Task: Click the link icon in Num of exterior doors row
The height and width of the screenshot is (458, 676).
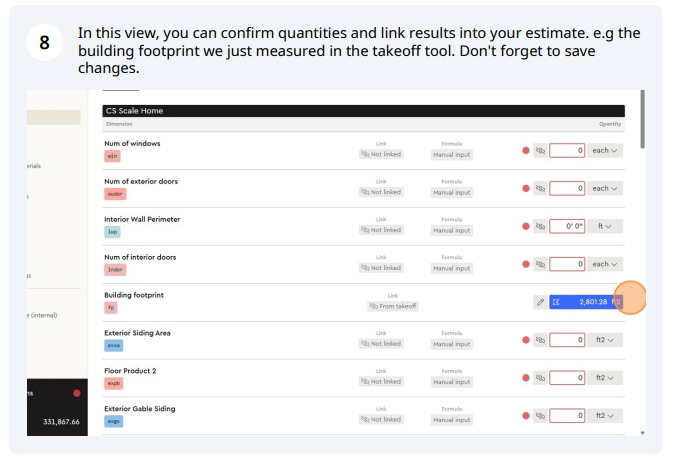Action: pyautogui.click(x=540, y=188)
